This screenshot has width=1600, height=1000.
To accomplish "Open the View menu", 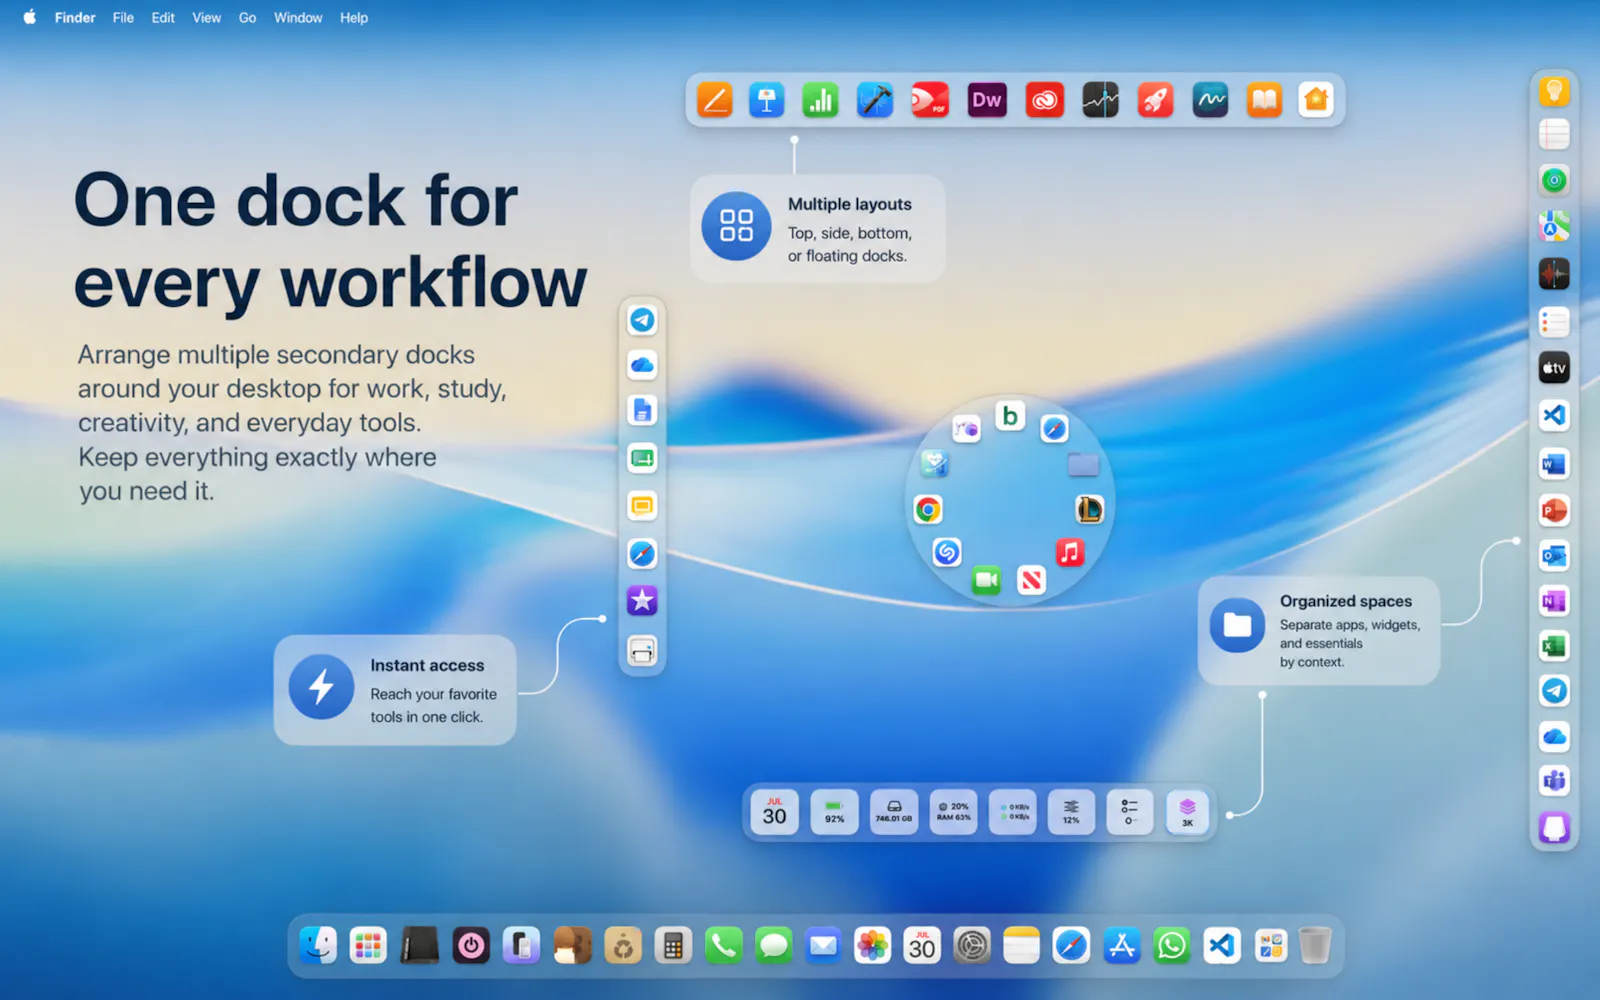I will click(207, 18).
